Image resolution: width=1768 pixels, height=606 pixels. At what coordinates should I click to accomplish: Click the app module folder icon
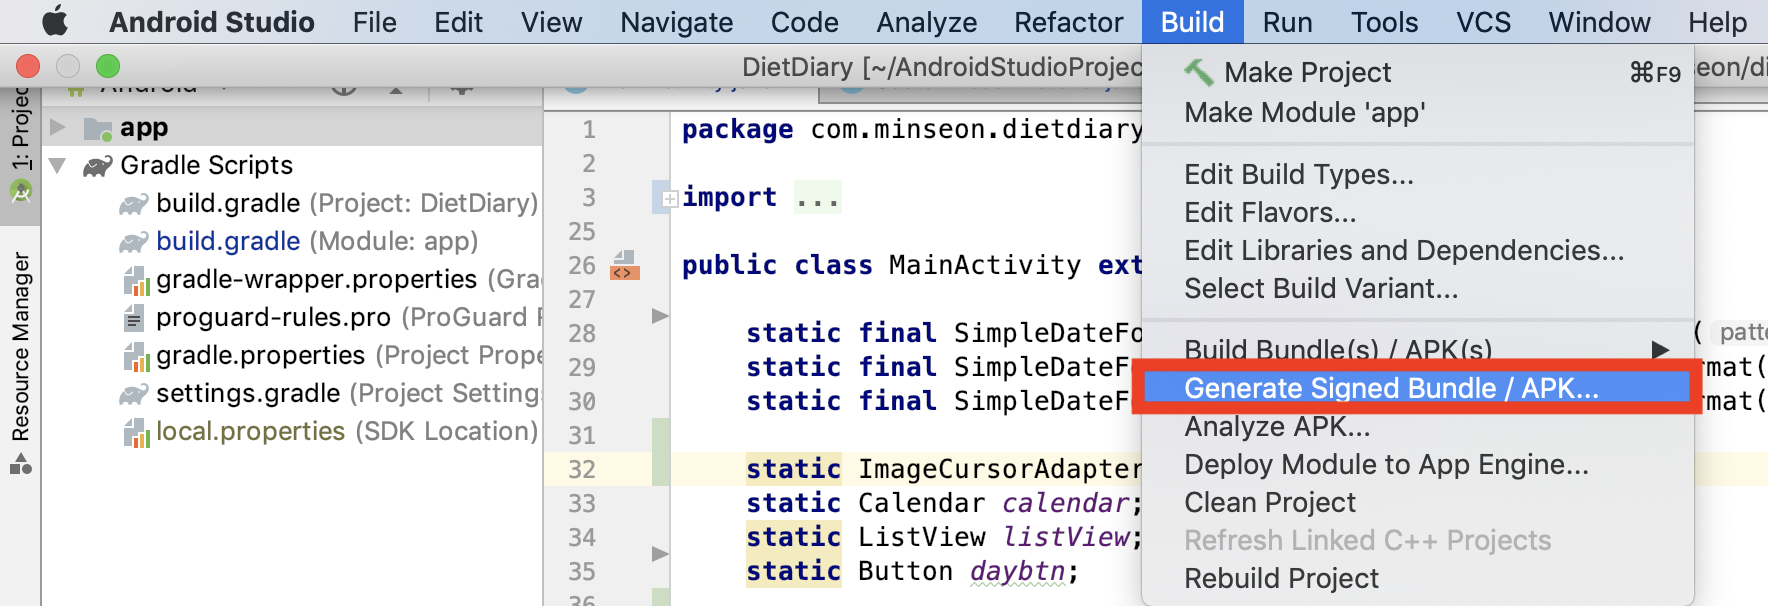[98, 128]
